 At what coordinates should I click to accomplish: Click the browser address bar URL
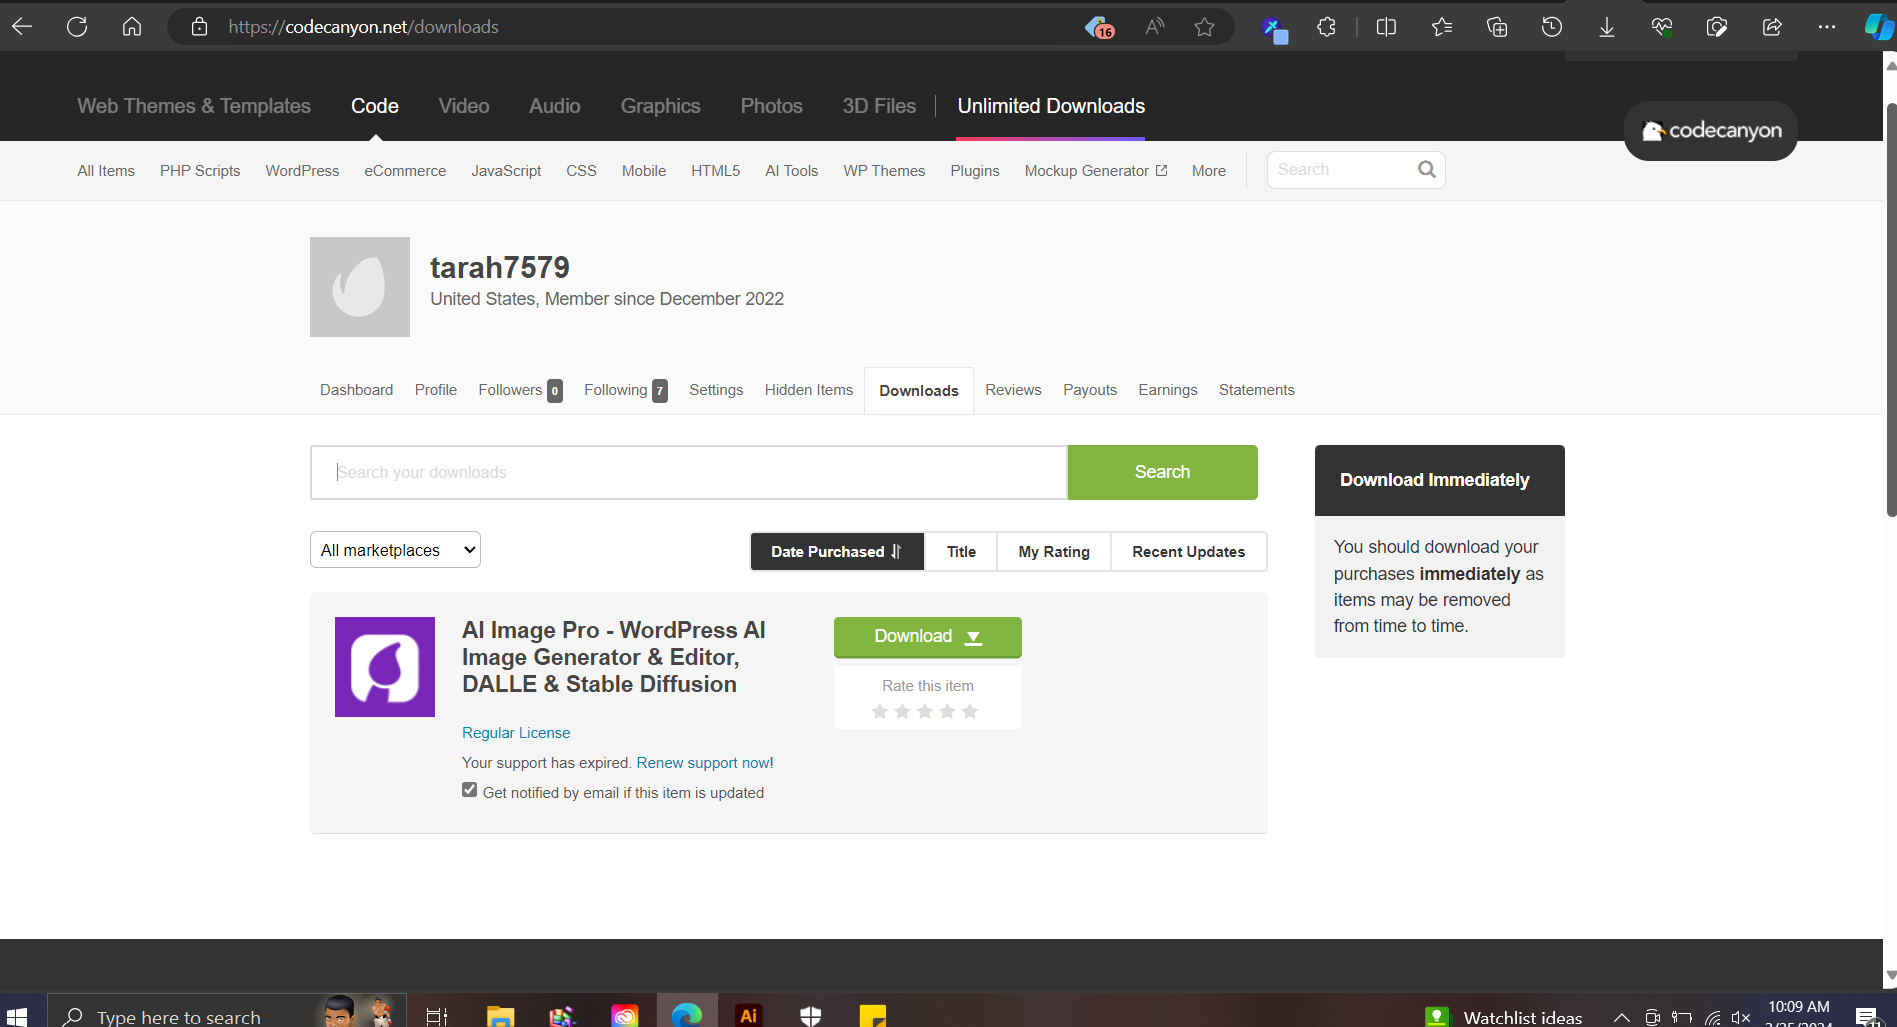(363, 27)
